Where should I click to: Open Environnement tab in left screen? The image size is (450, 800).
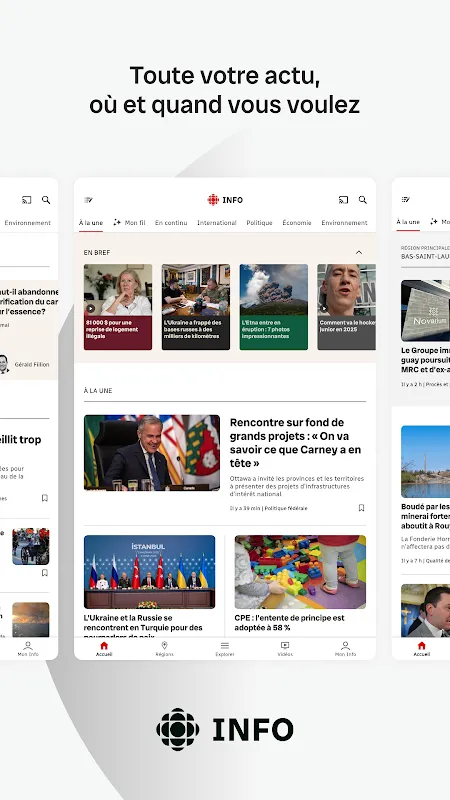pos(28,223)
